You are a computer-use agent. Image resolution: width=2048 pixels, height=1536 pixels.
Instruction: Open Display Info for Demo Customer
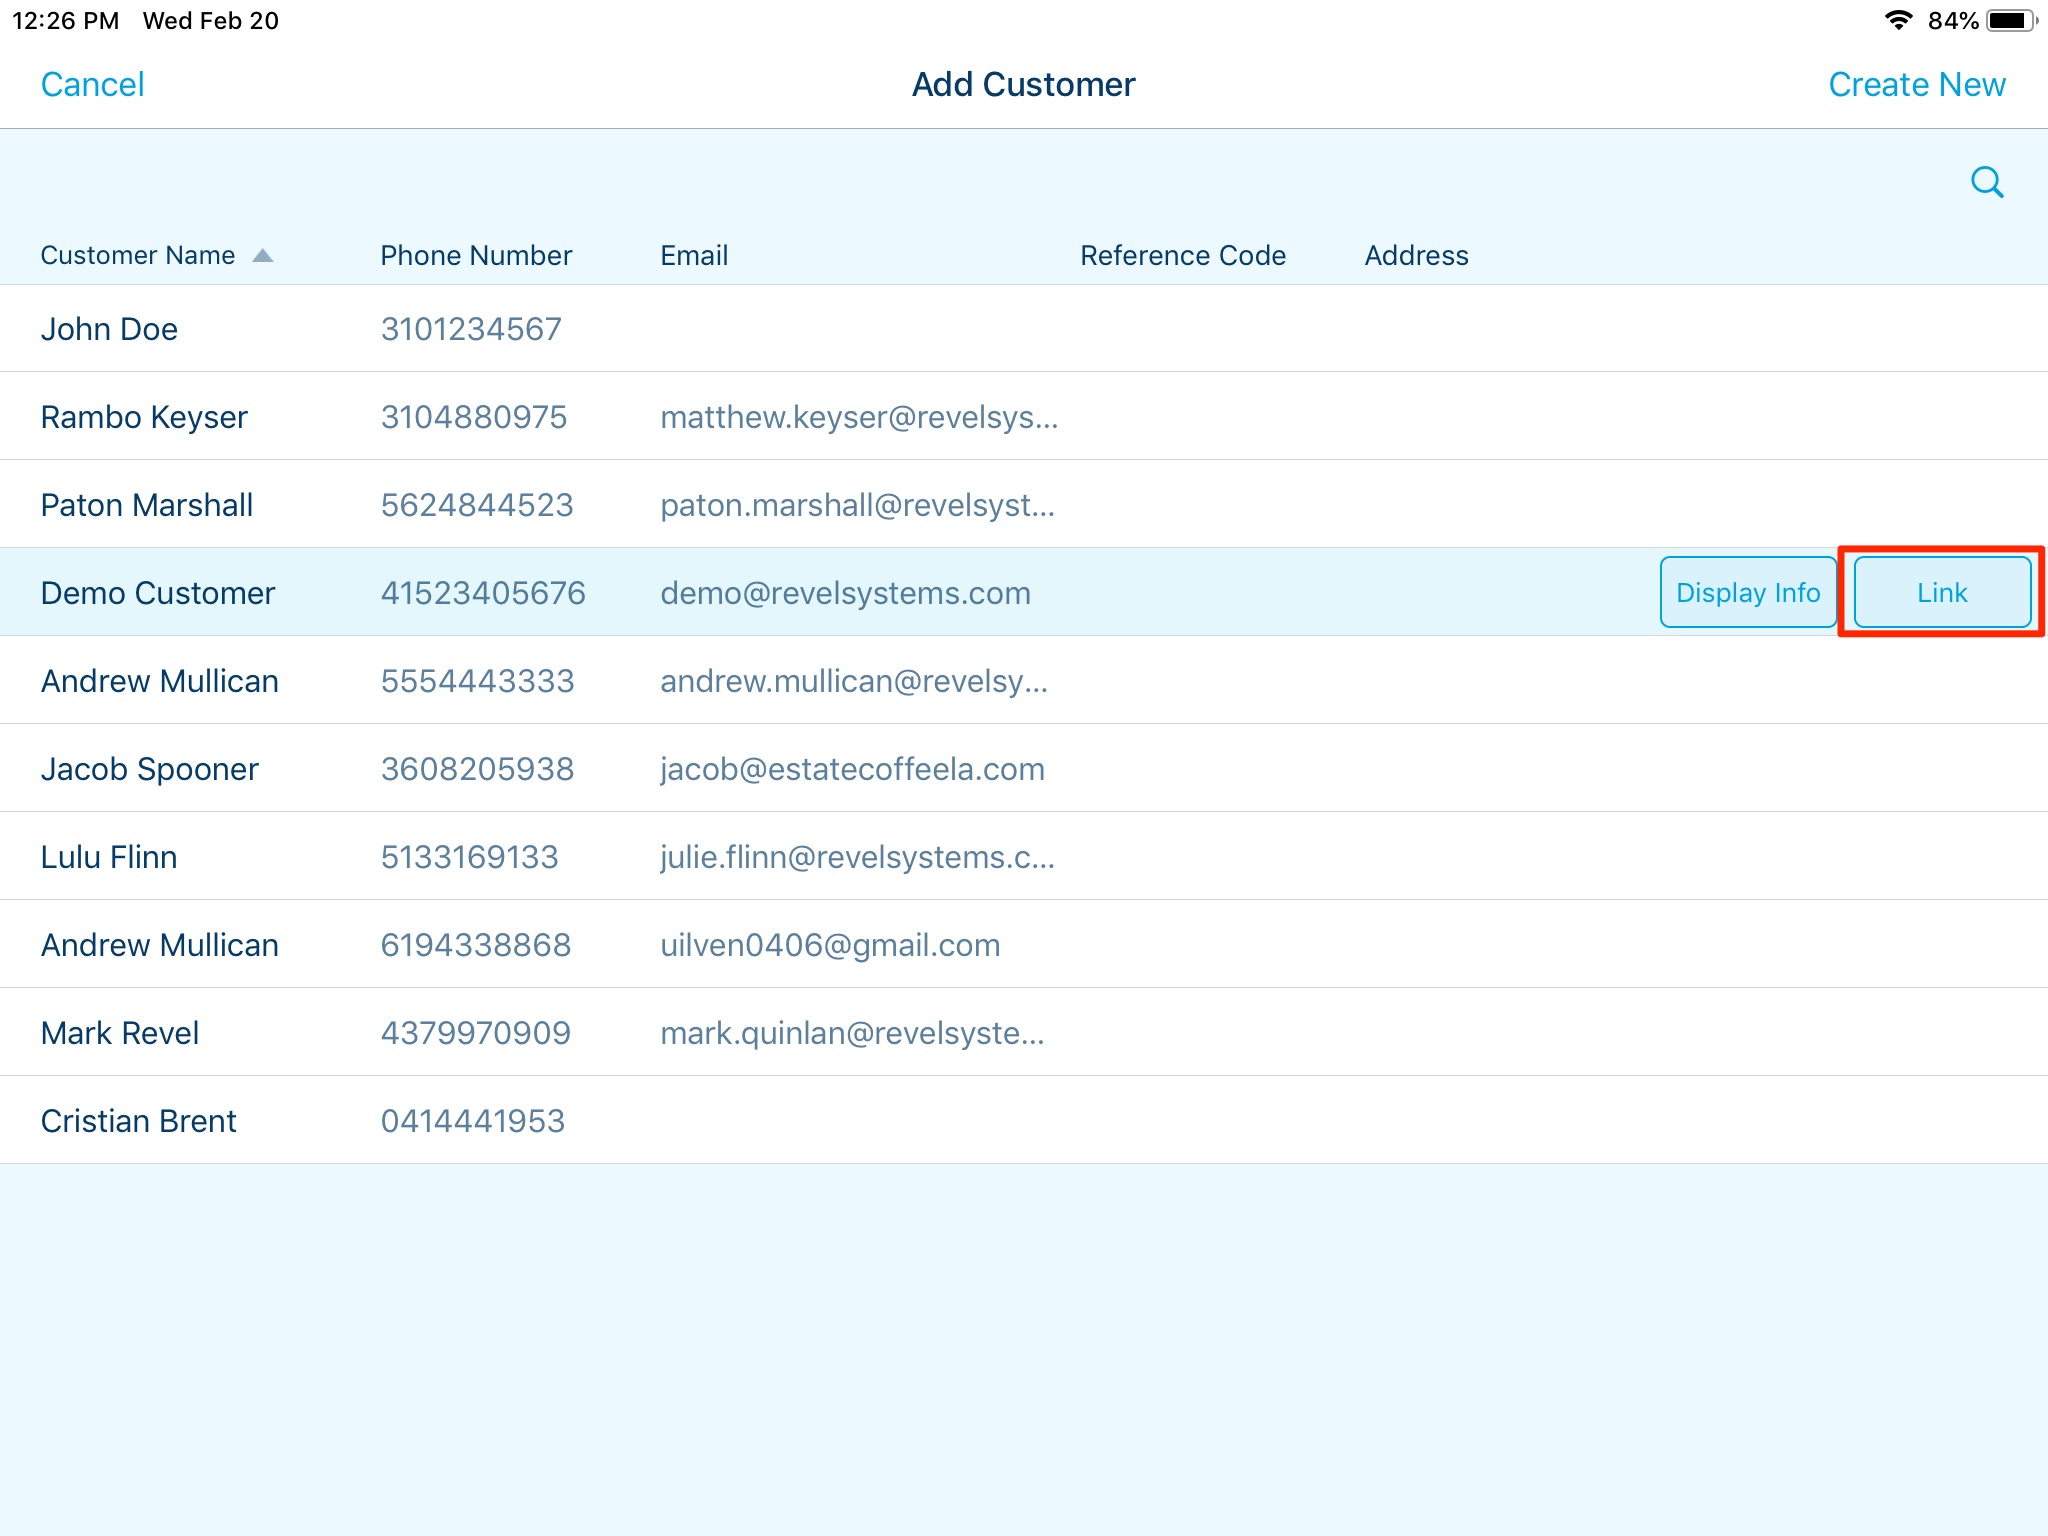pos(1747,592)
